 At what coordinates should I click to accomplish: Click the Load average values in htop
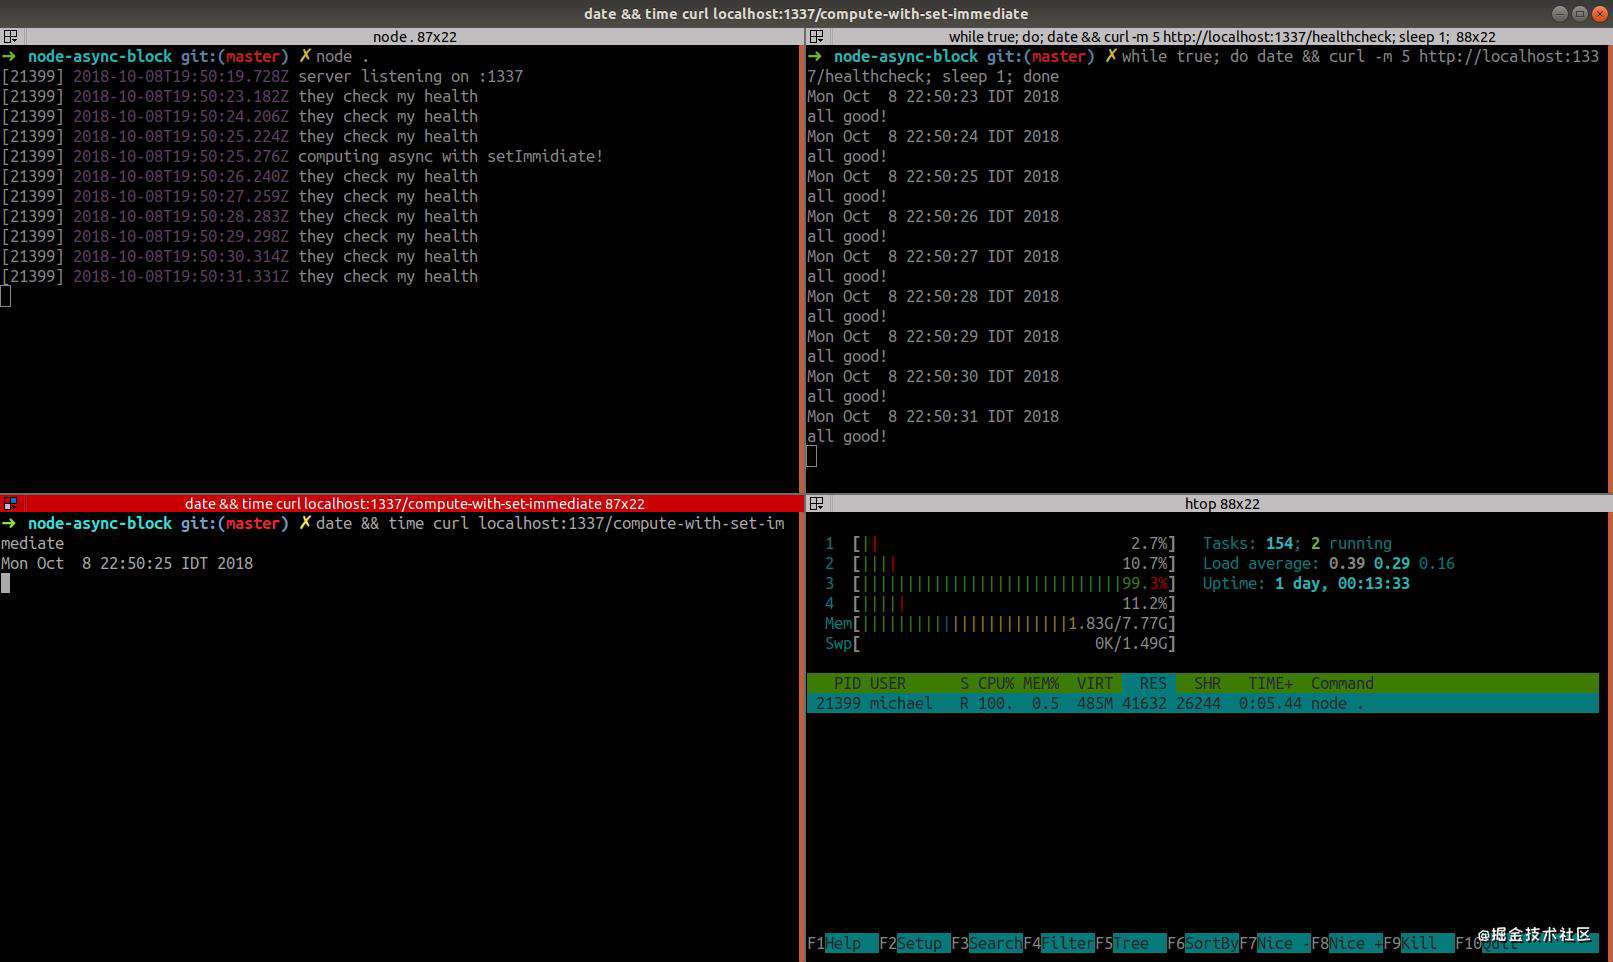tap(1392, 564)
